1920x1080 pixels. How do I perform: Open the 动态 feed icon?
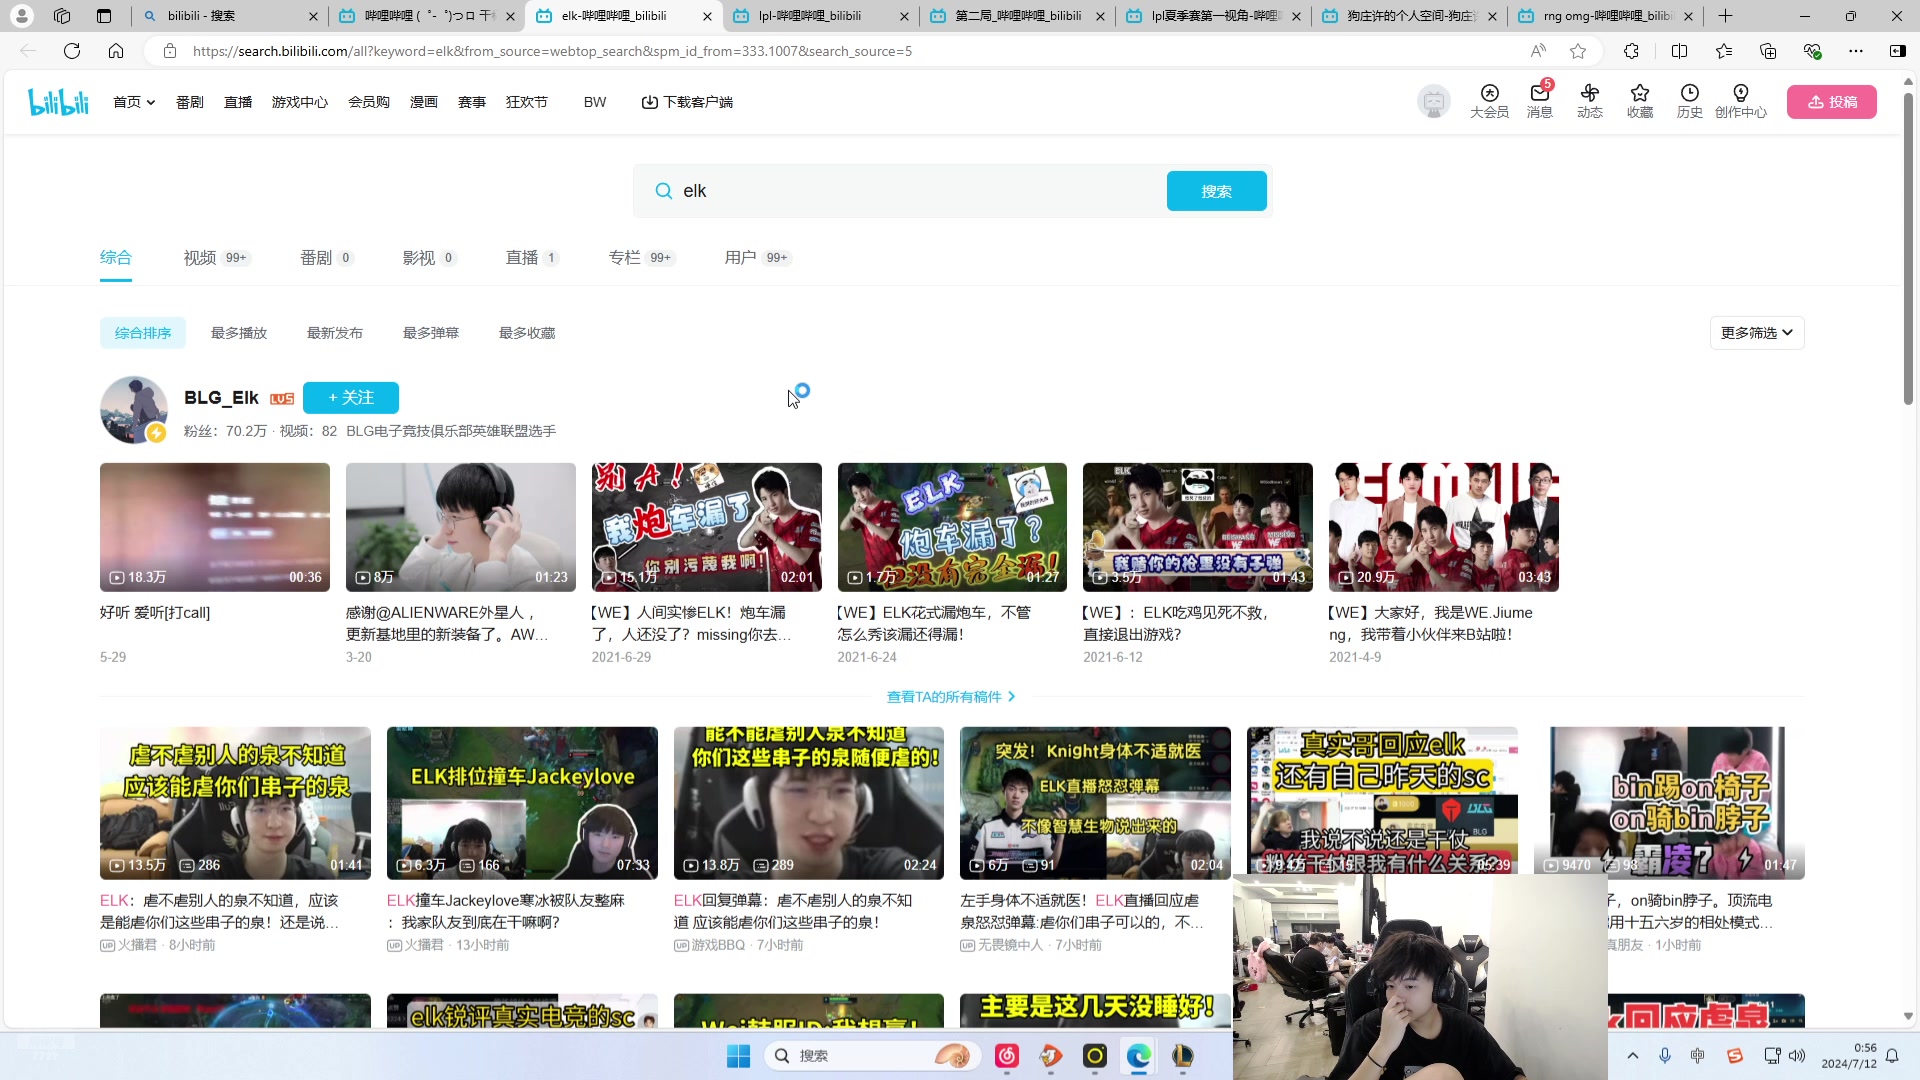point(1590,101)
